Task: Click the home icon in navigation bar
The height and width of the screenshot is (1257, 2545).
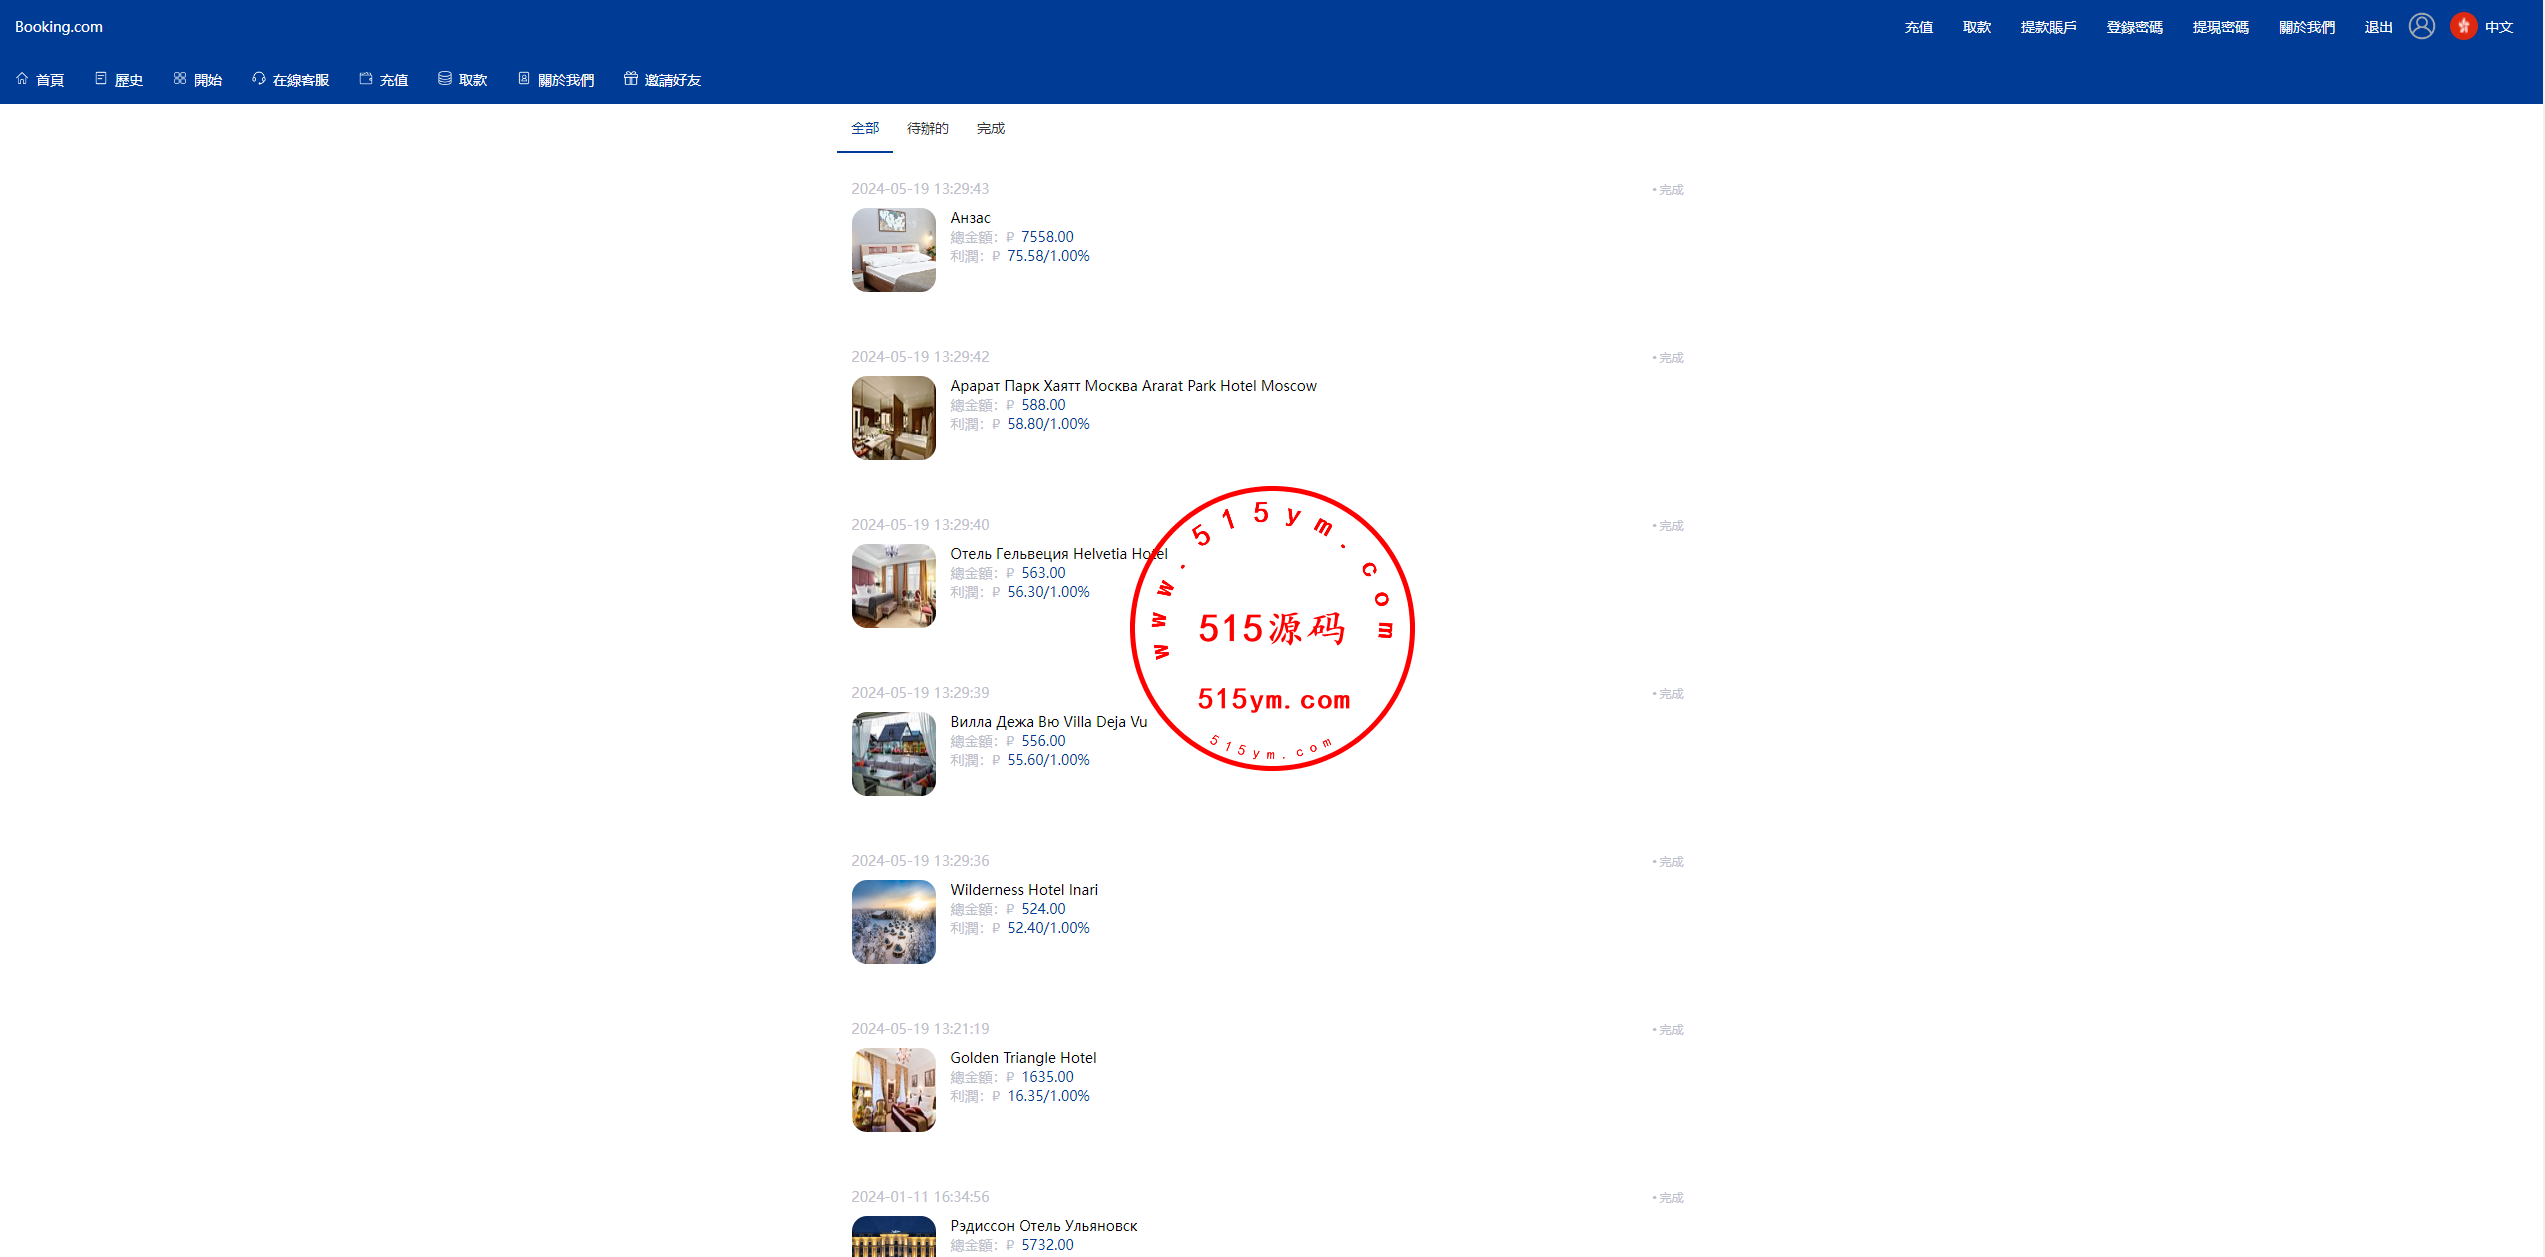Action: (x=22, y=79)
